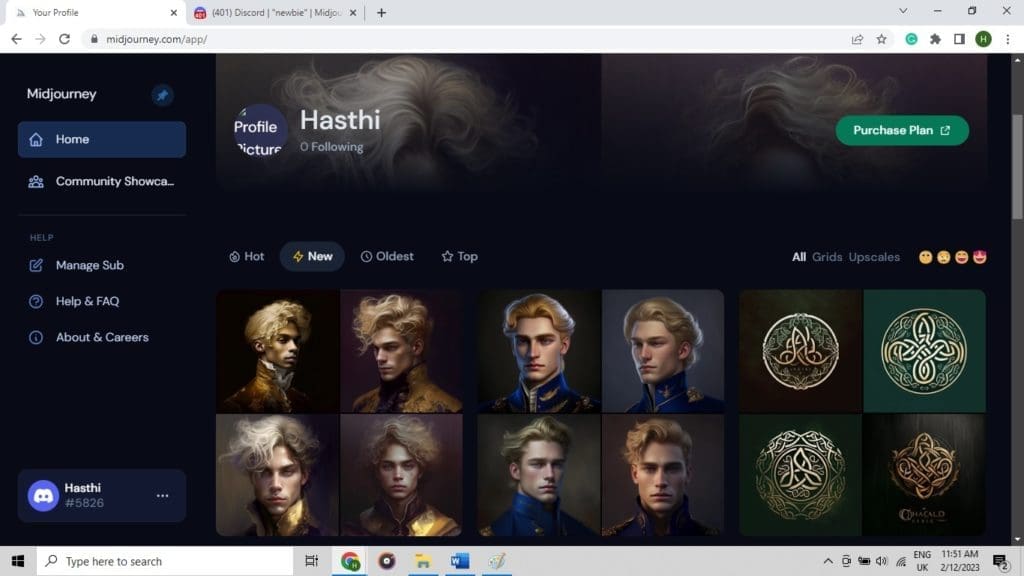Open the notification center icon
Image resolution: width=1024 pixels, height=576 pixels.
(1001, 561)
